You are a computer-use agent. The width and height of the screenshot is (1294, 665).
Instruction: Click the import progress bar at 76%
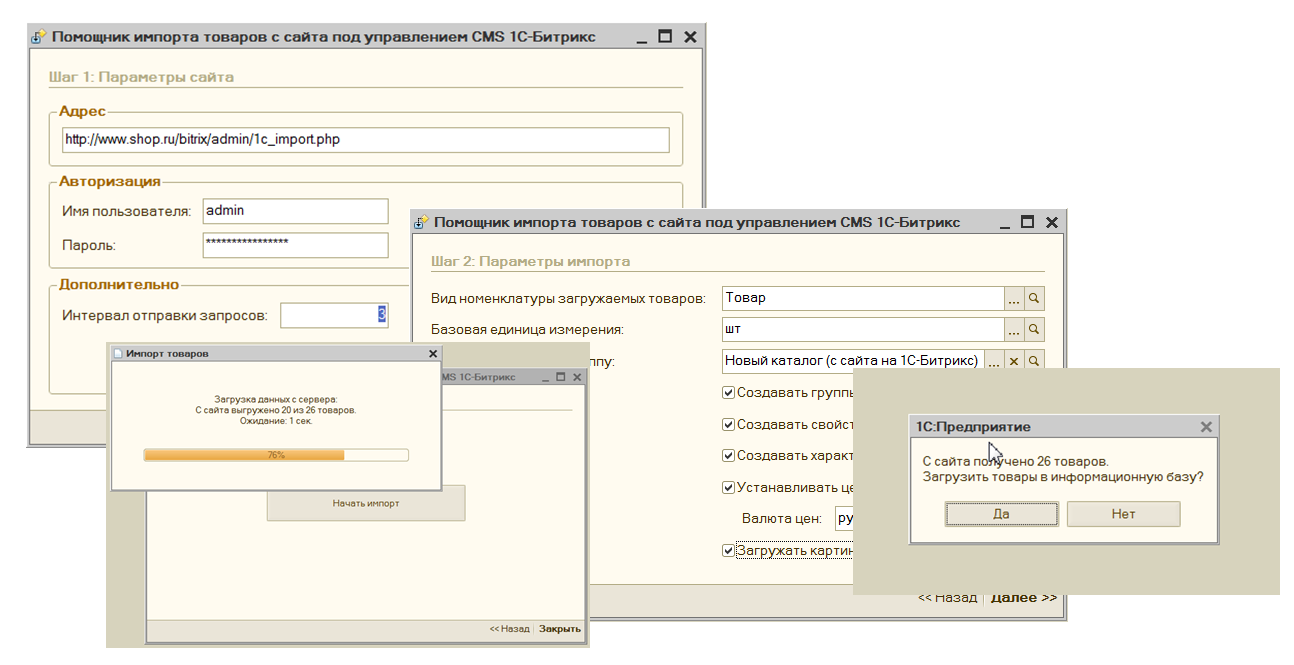coord(276,455)
